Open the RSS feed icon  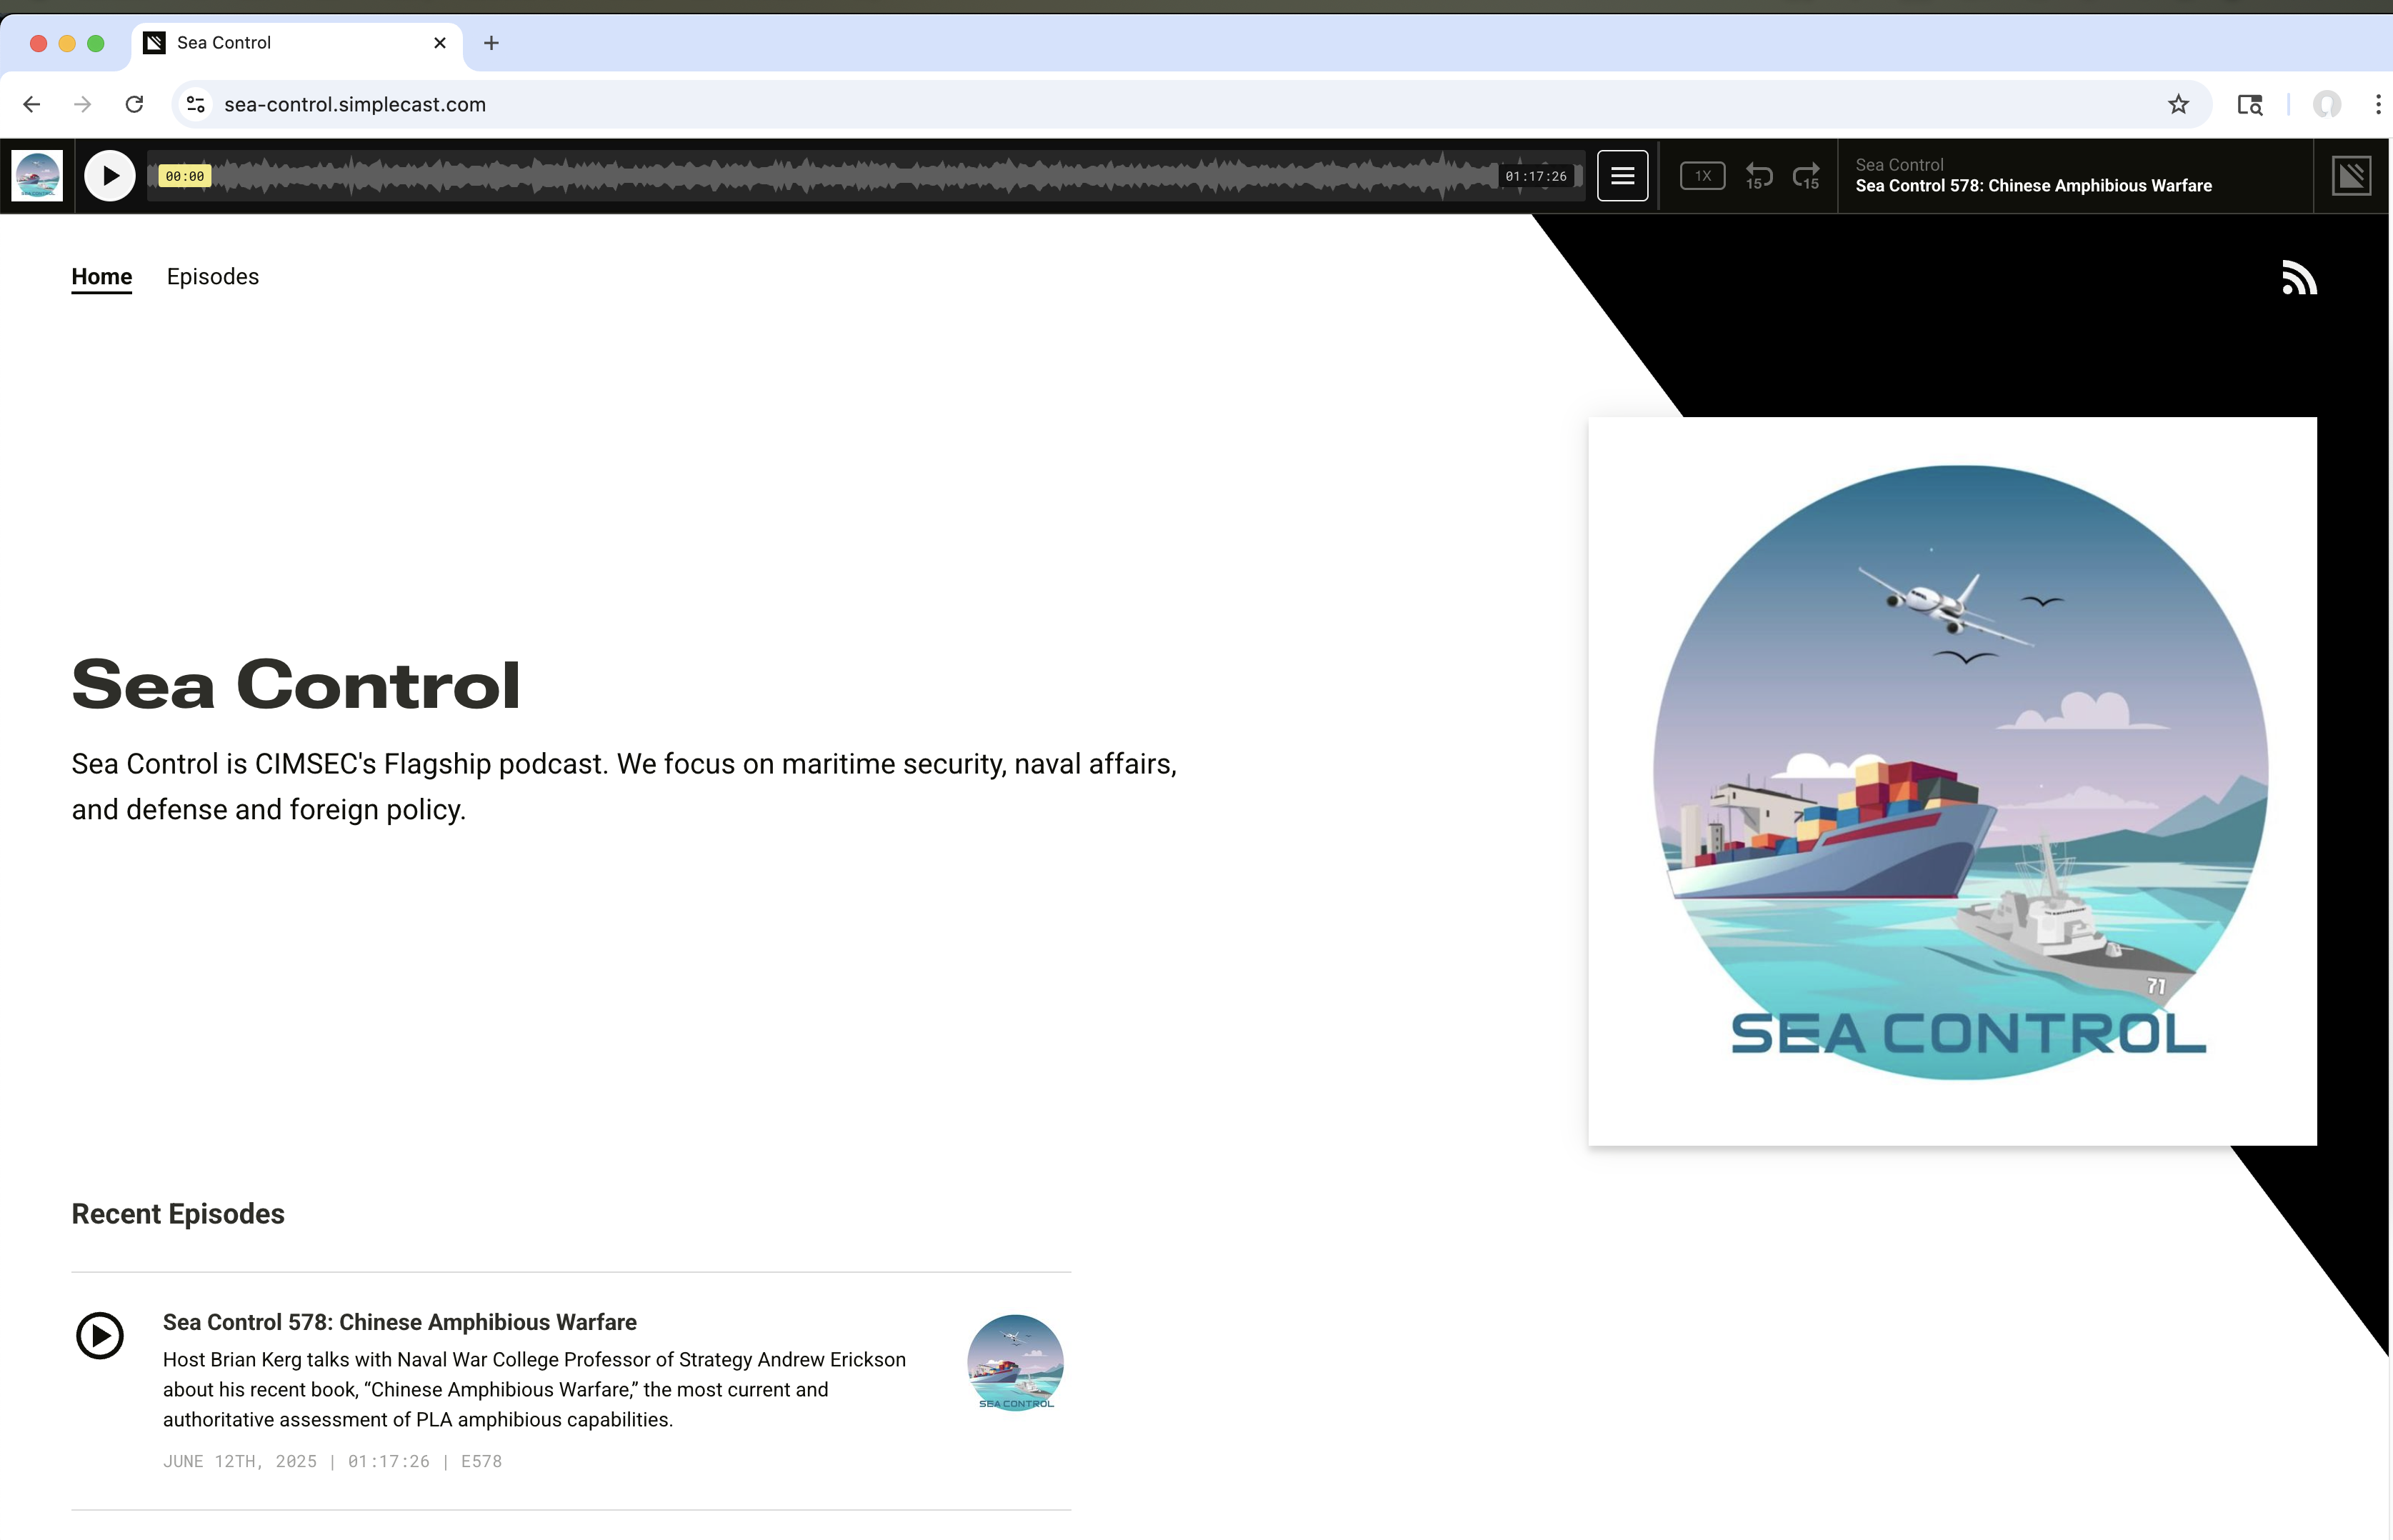coord(2299,278)
